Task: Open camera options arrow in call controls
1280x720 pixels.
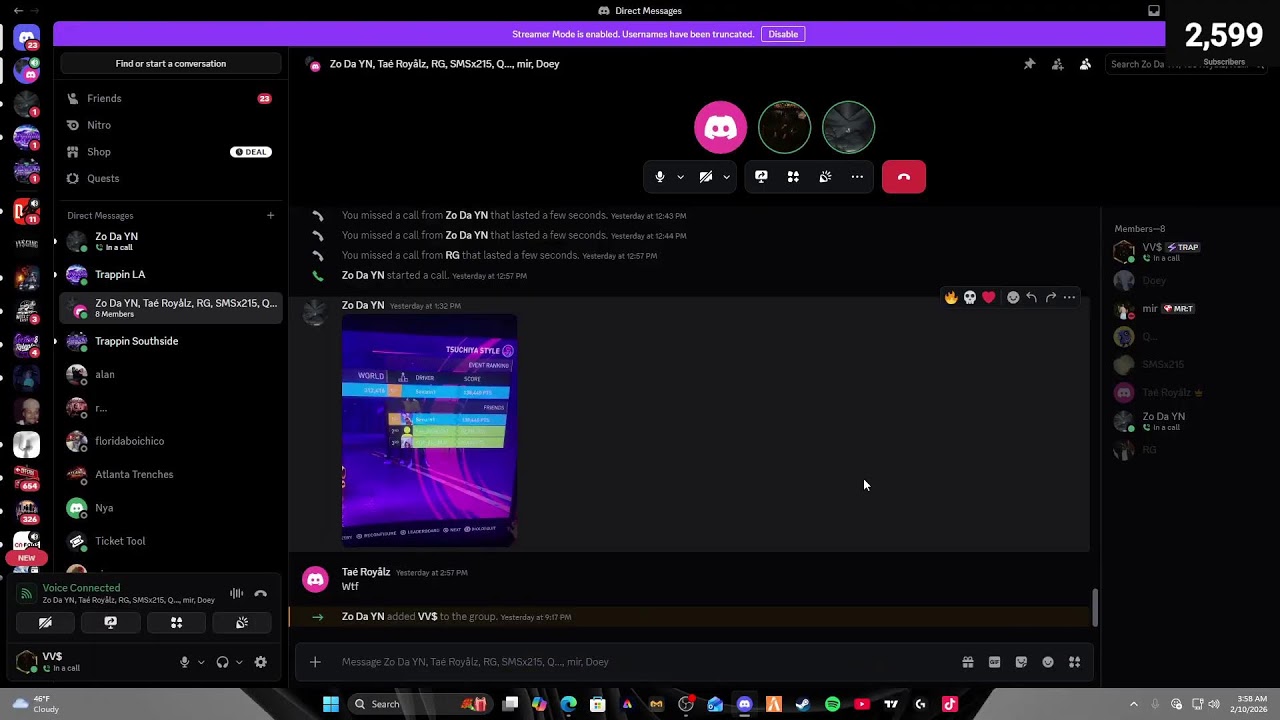Action: [726, 177]
